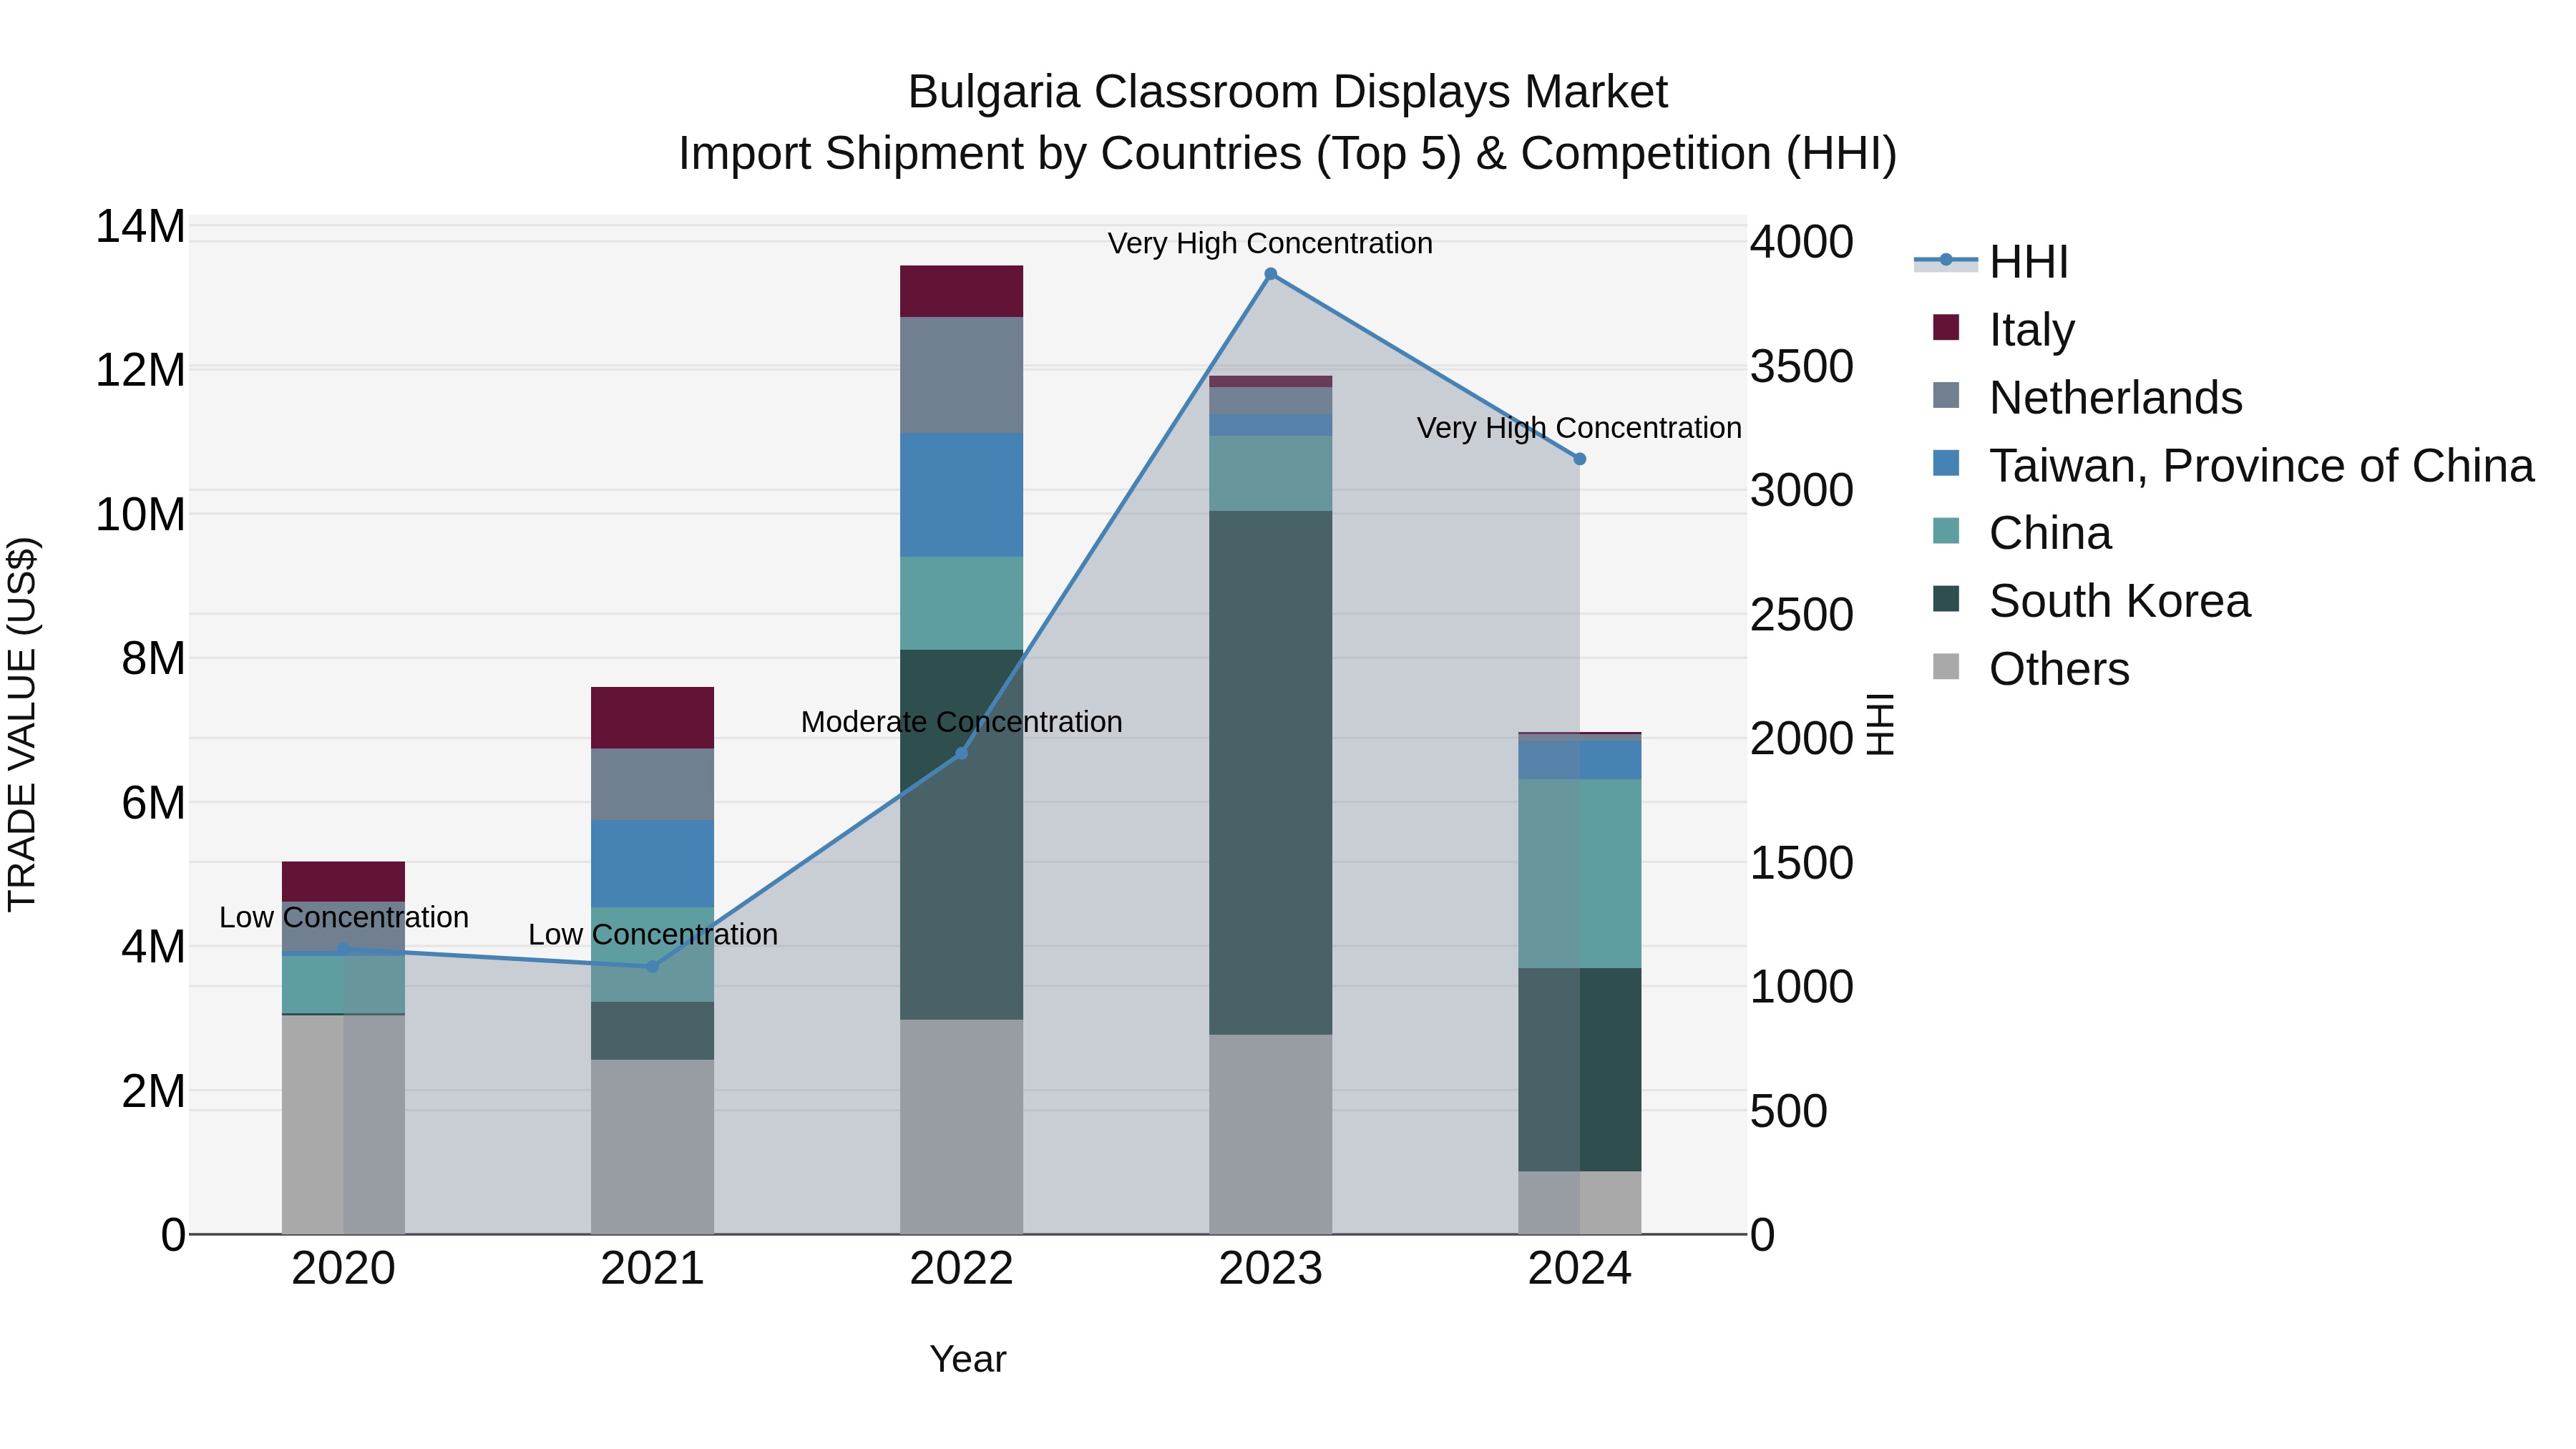Click the China segment of the 2024 bar
Image resolution: width=2576 pixels, height=1449 pixels.
(x=1580, y=874)
